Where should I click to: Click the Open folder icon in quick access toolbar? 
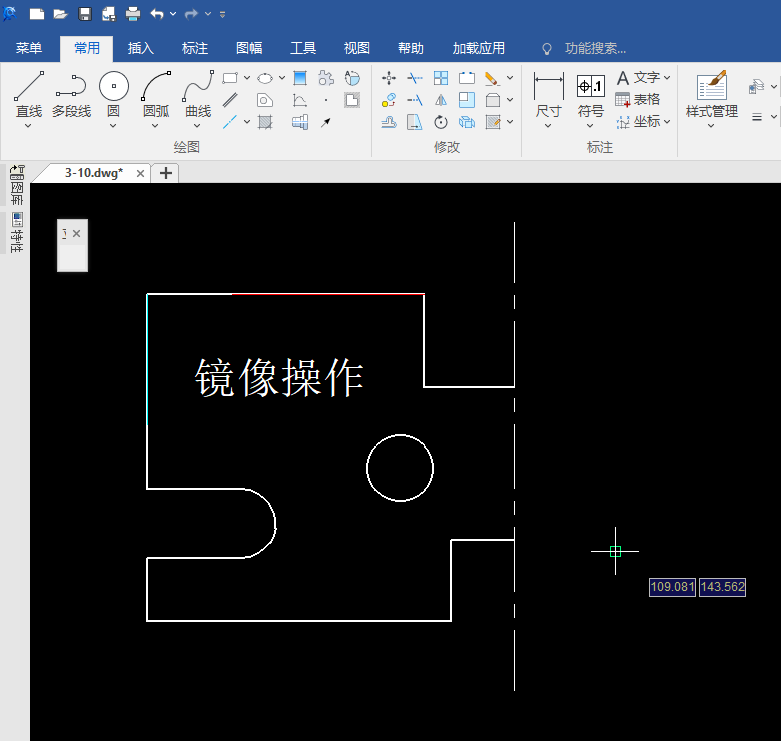[x=61, y=14]
